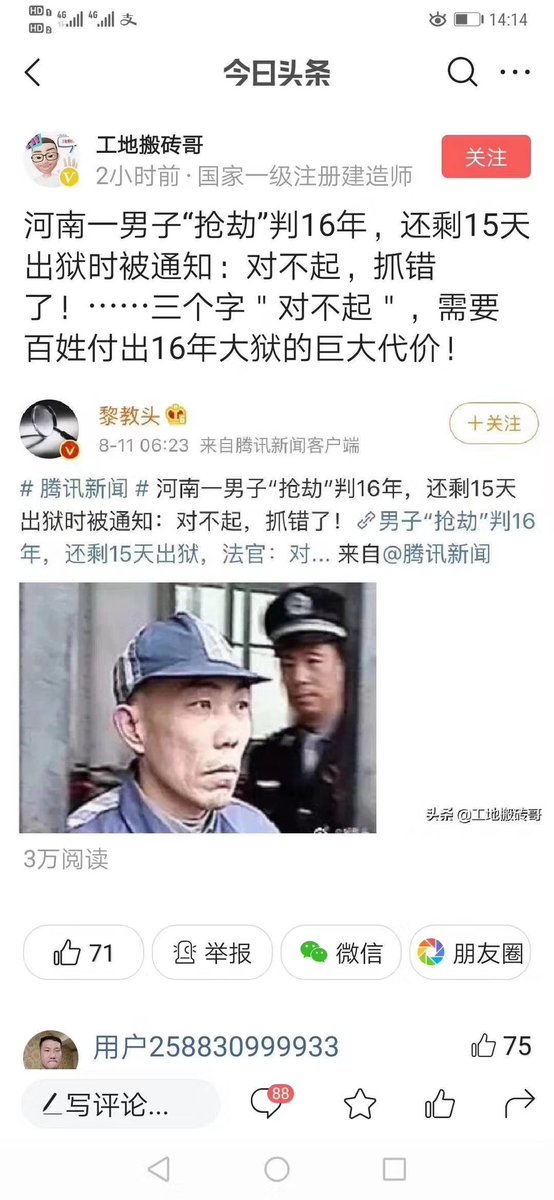
Task: Open the prisoner and officer photo
Action: [198, 708]
